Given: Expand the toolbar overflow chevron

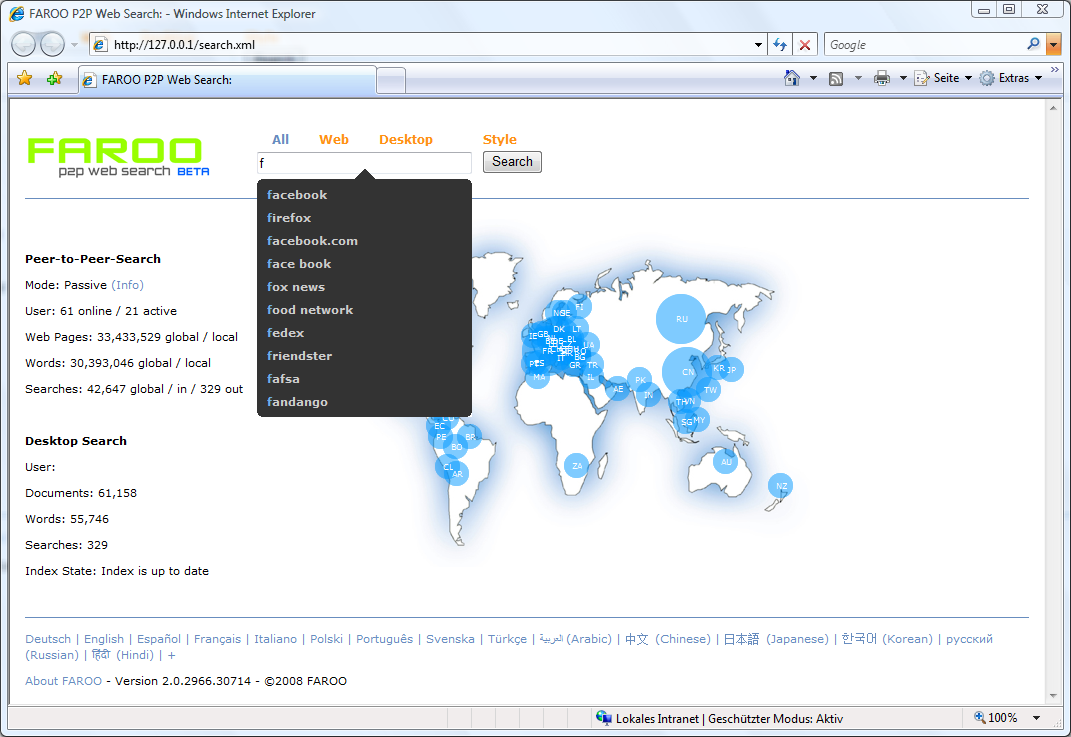Looking at the screenshot, I should pos(1055,70).
